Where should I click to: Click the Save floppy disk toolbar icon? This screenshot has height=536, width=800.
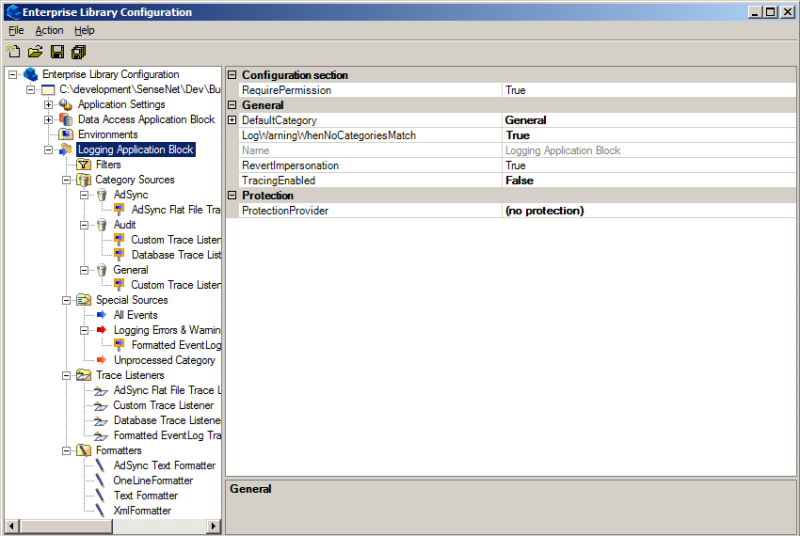click(x=57, y=52)
